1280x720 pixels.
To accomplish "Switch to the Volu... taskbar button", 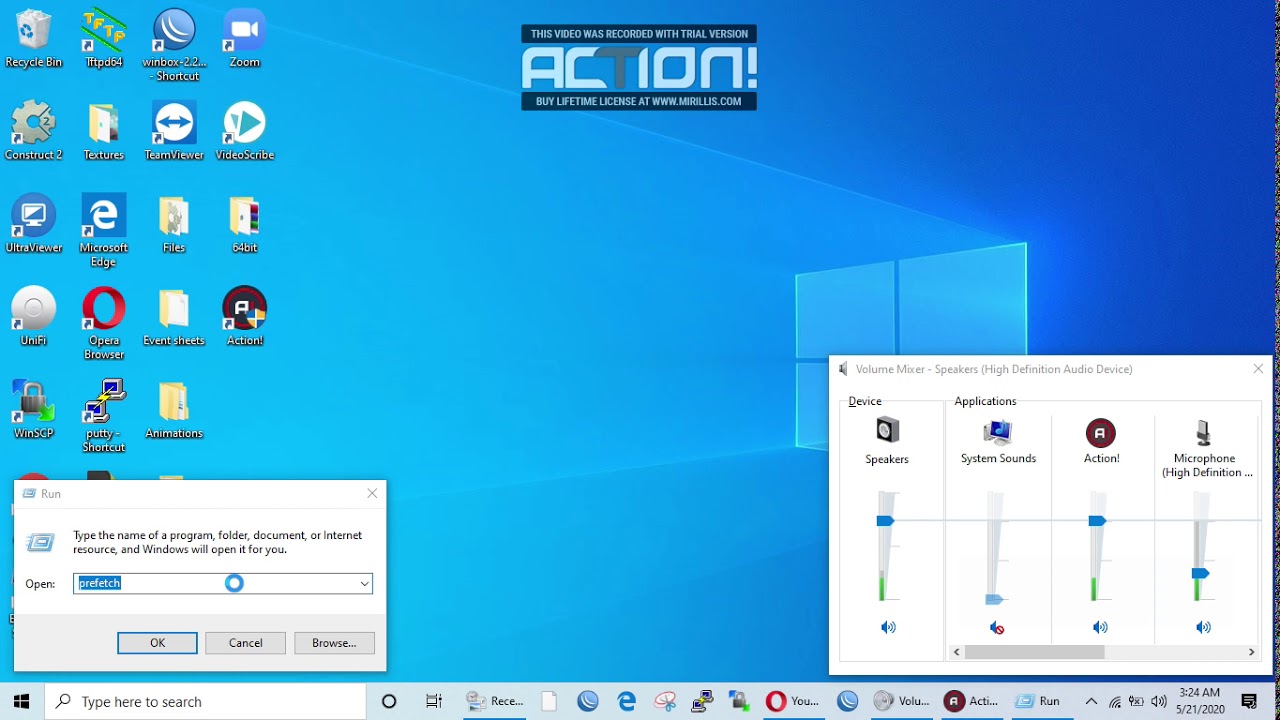I will pyautogui.click(x=903, y=701).
